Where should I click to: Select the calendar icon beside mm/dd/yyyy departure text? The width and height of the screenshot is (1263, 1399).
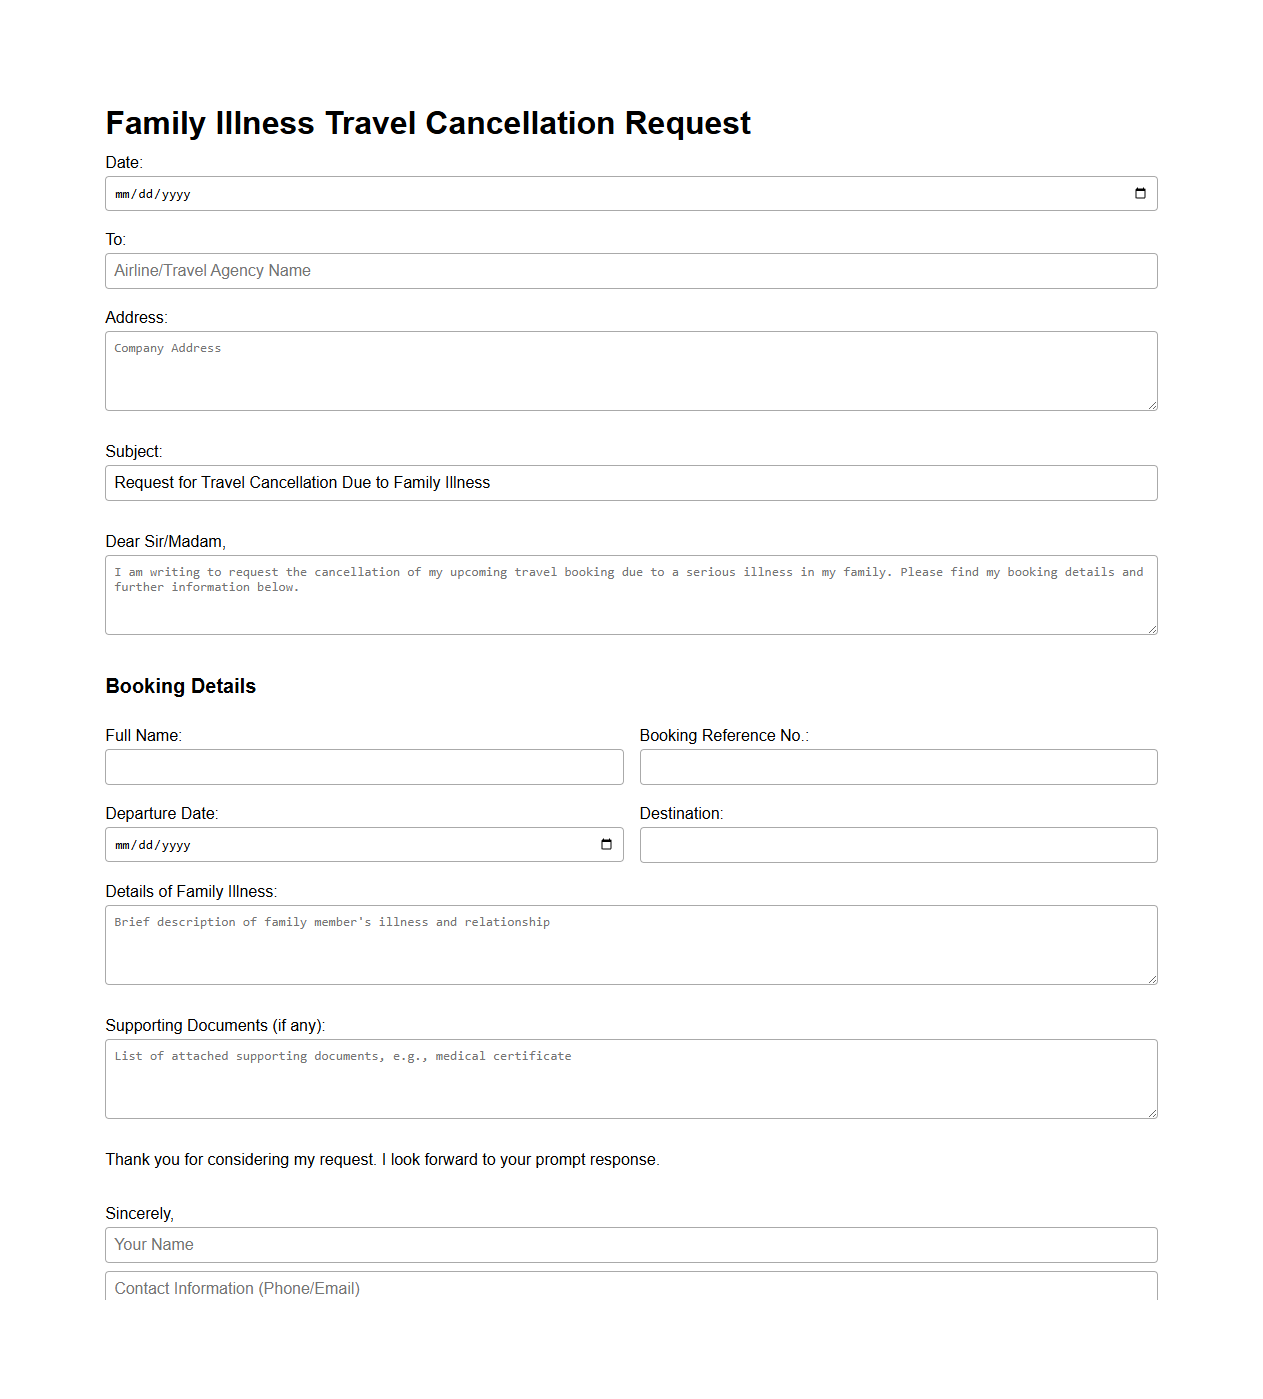tap(606, 844)
